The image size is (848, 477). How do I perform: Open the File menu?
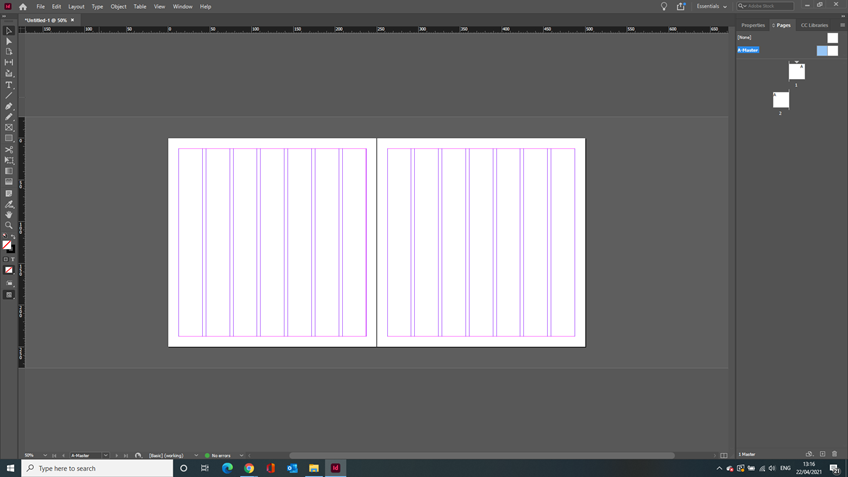[x=41, y=6]
